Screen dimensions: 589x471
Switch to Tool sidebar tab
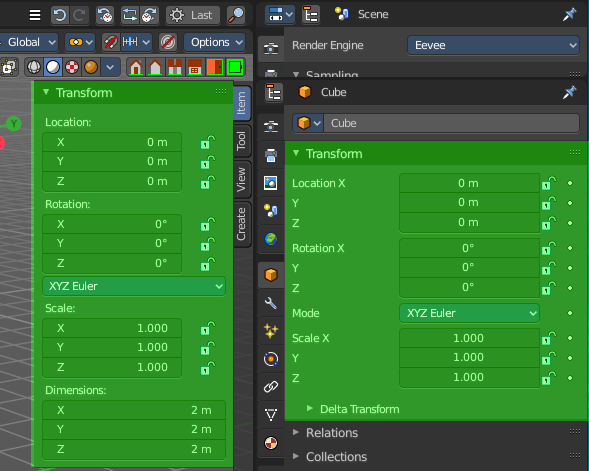[242, 141]
